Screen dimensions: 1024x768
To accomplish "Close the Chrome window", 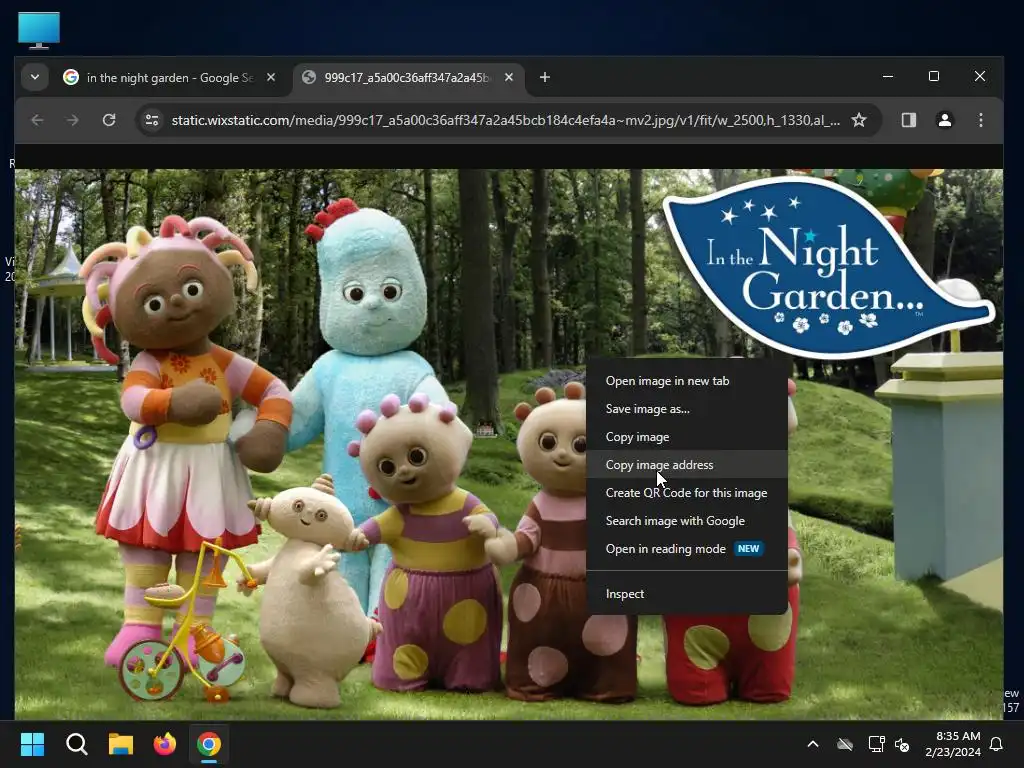I will [x=980, y=76].
